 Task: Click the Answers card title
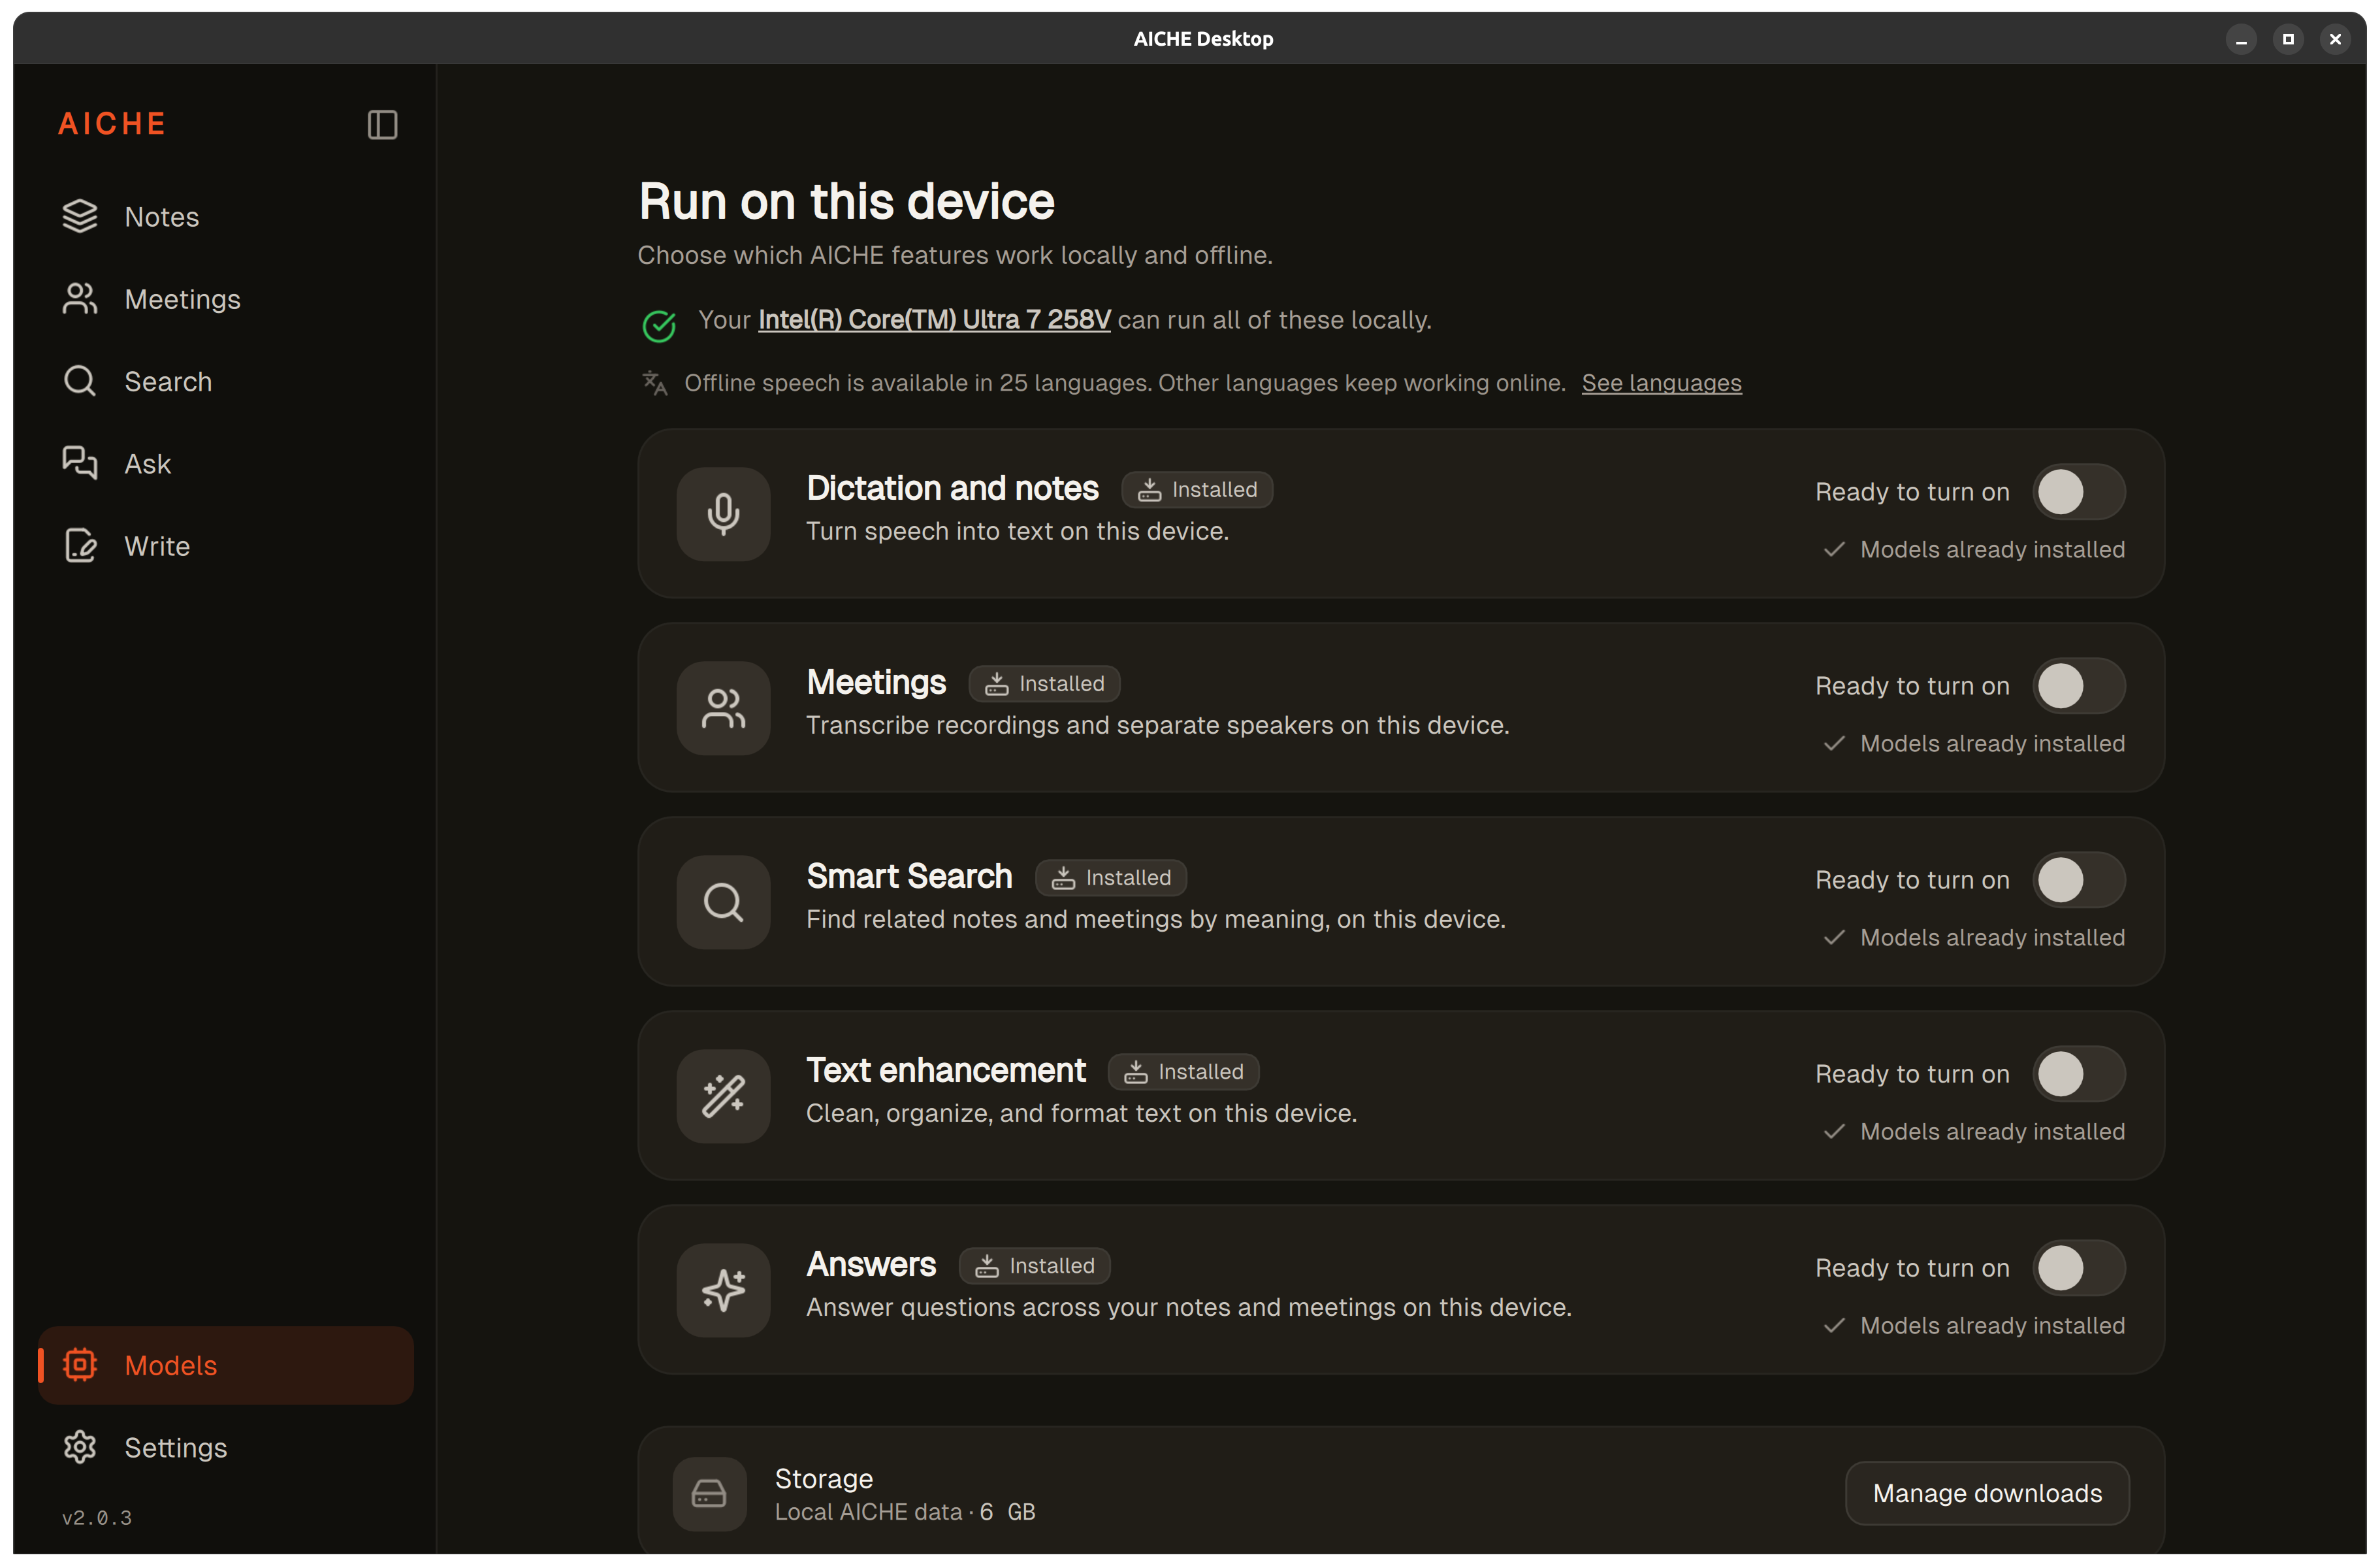click(x=871, y=1264)
